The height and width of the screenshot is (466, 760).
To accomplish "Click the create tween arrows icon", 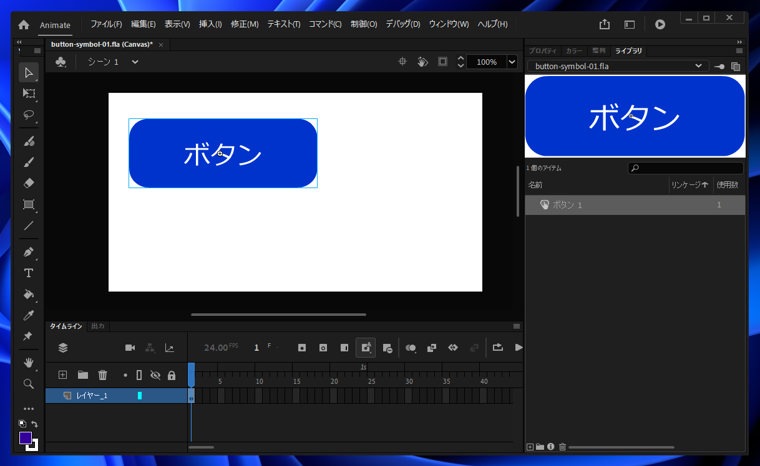I will point(453,347).
